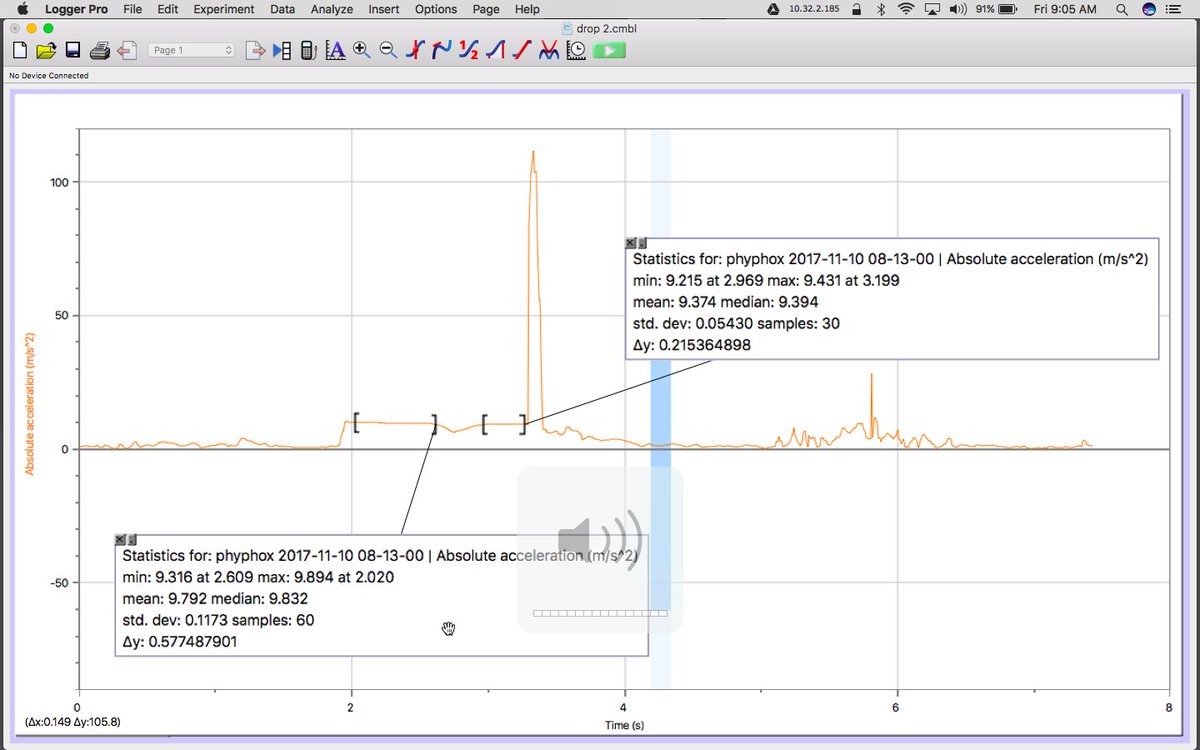Open the Insert menu
The image size is (1200, 750).
click(x=384, y=9)
